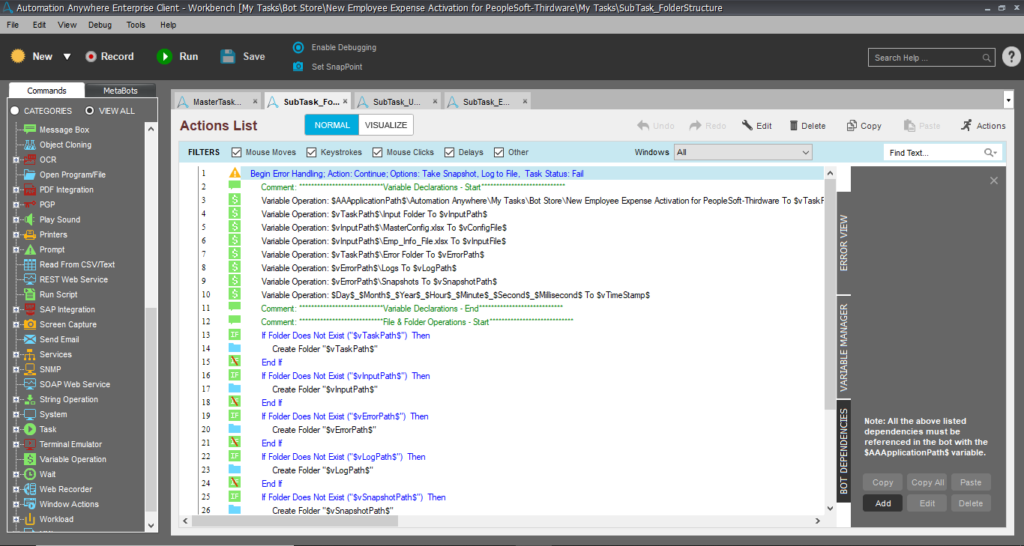The height and width of the screenshot is (546, 1024).
Task: Select the Screen Capture command icon
Action: click(x=30, y=325)
